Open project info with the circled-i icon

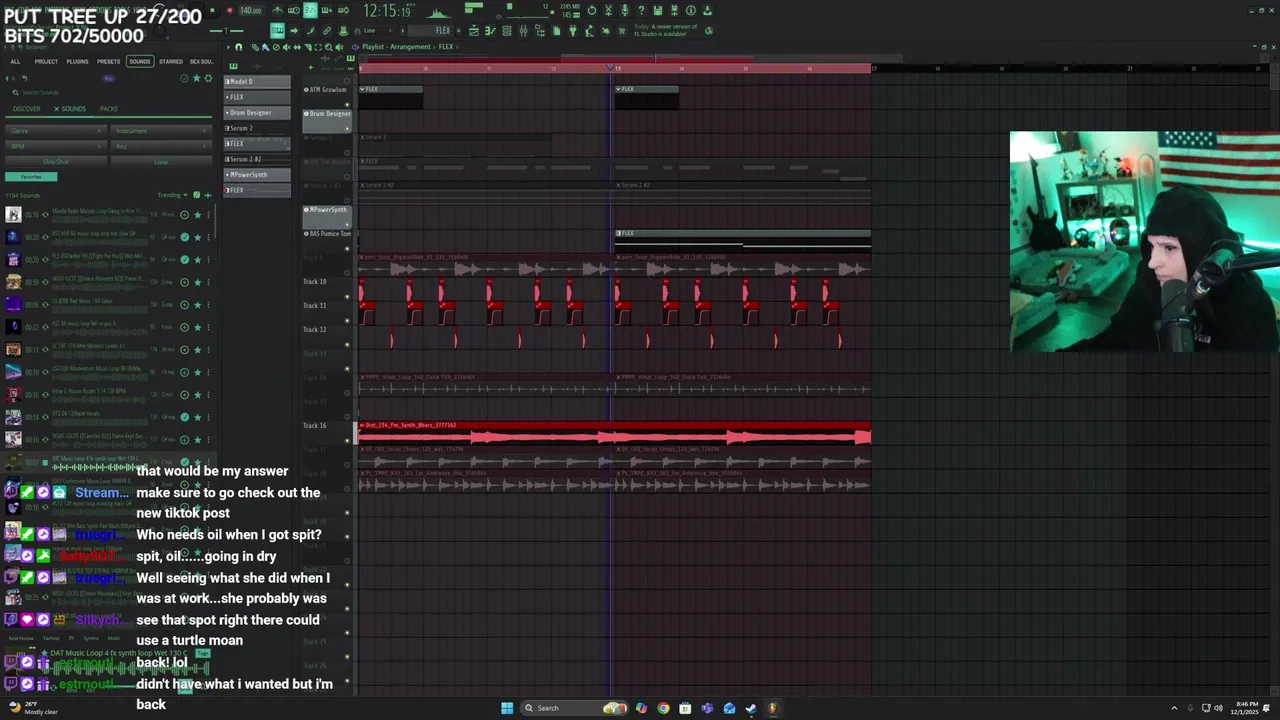point(690,11)
